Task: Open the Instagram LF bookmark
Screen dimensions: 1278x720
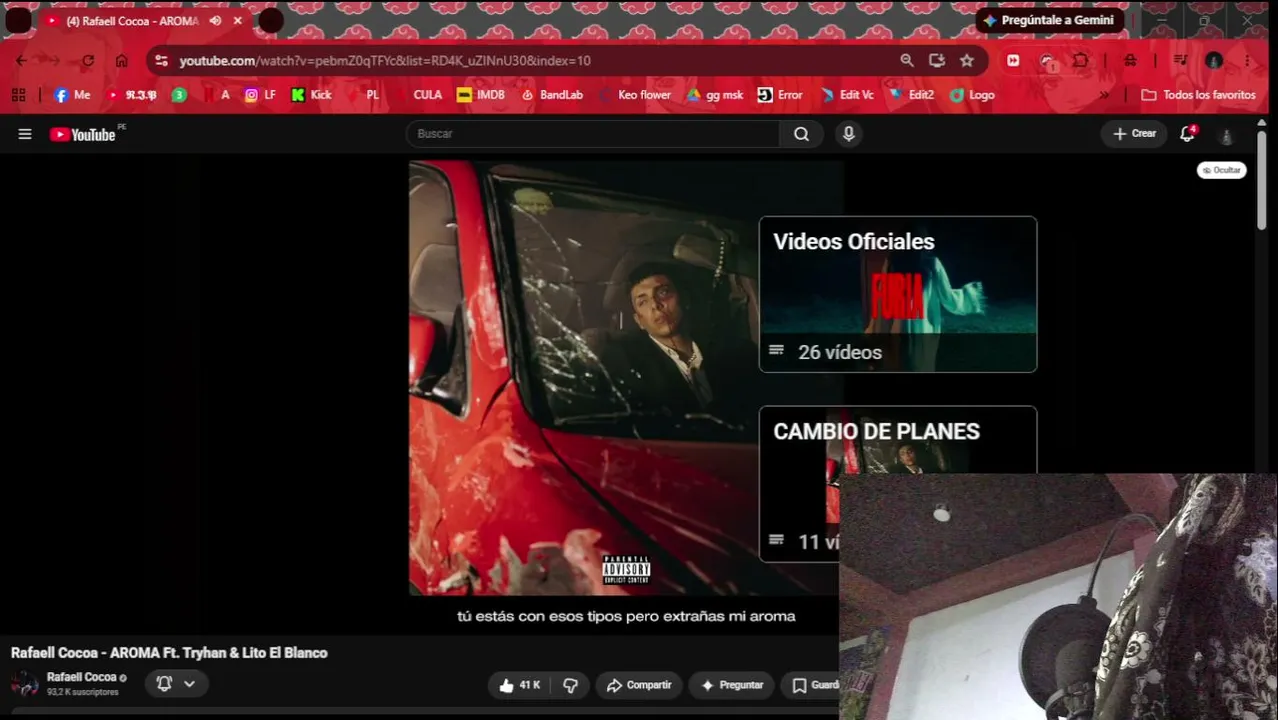Action: coord(260,95)
